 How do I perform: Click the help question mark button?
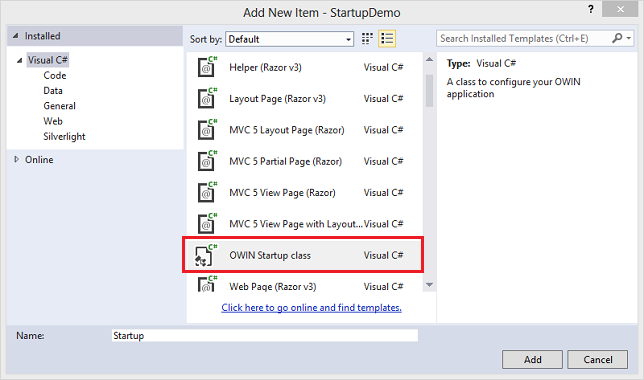[591, 9]
